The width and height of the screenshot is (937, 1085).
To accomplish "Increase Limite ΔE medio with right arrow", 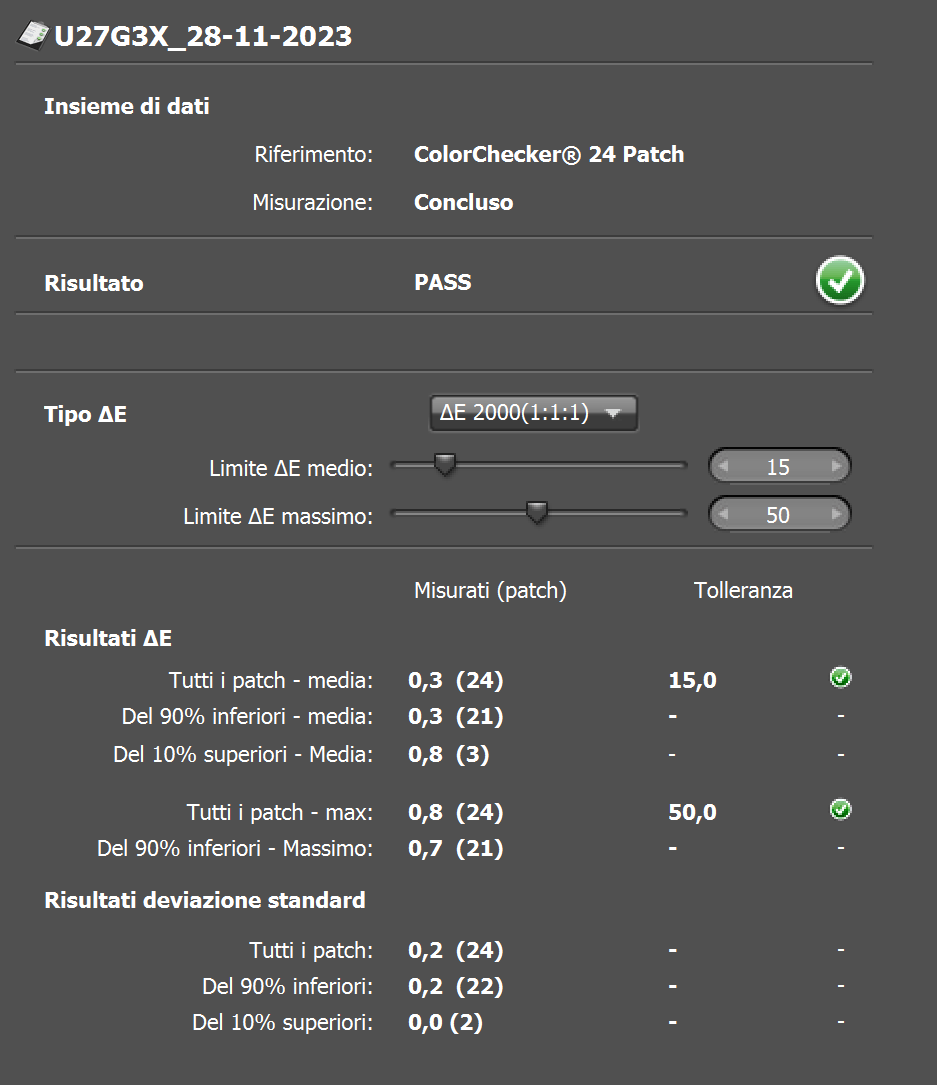I will click(836, 466).
